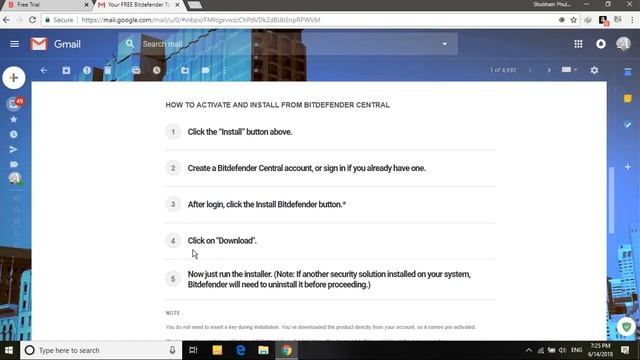The width and height of the screenshot is (640, 360).
Task: Open the Google apps grid
Action: 578,44
